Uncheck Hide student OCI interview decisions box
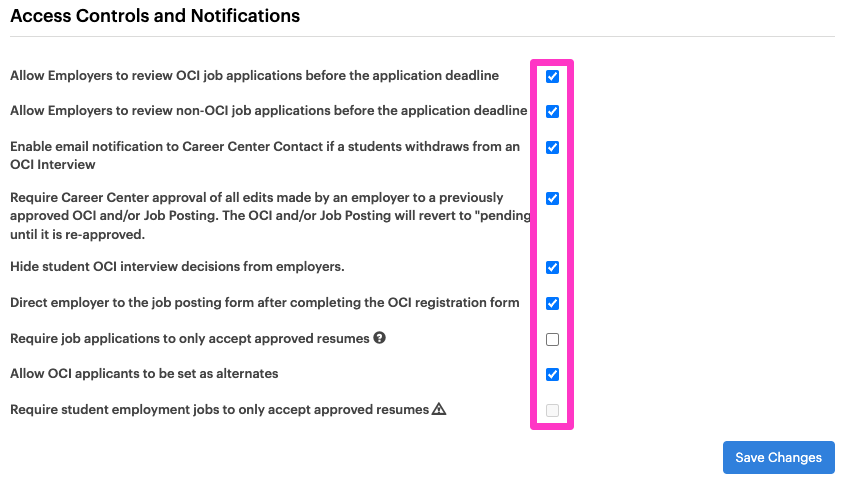 tap(552, 267)
